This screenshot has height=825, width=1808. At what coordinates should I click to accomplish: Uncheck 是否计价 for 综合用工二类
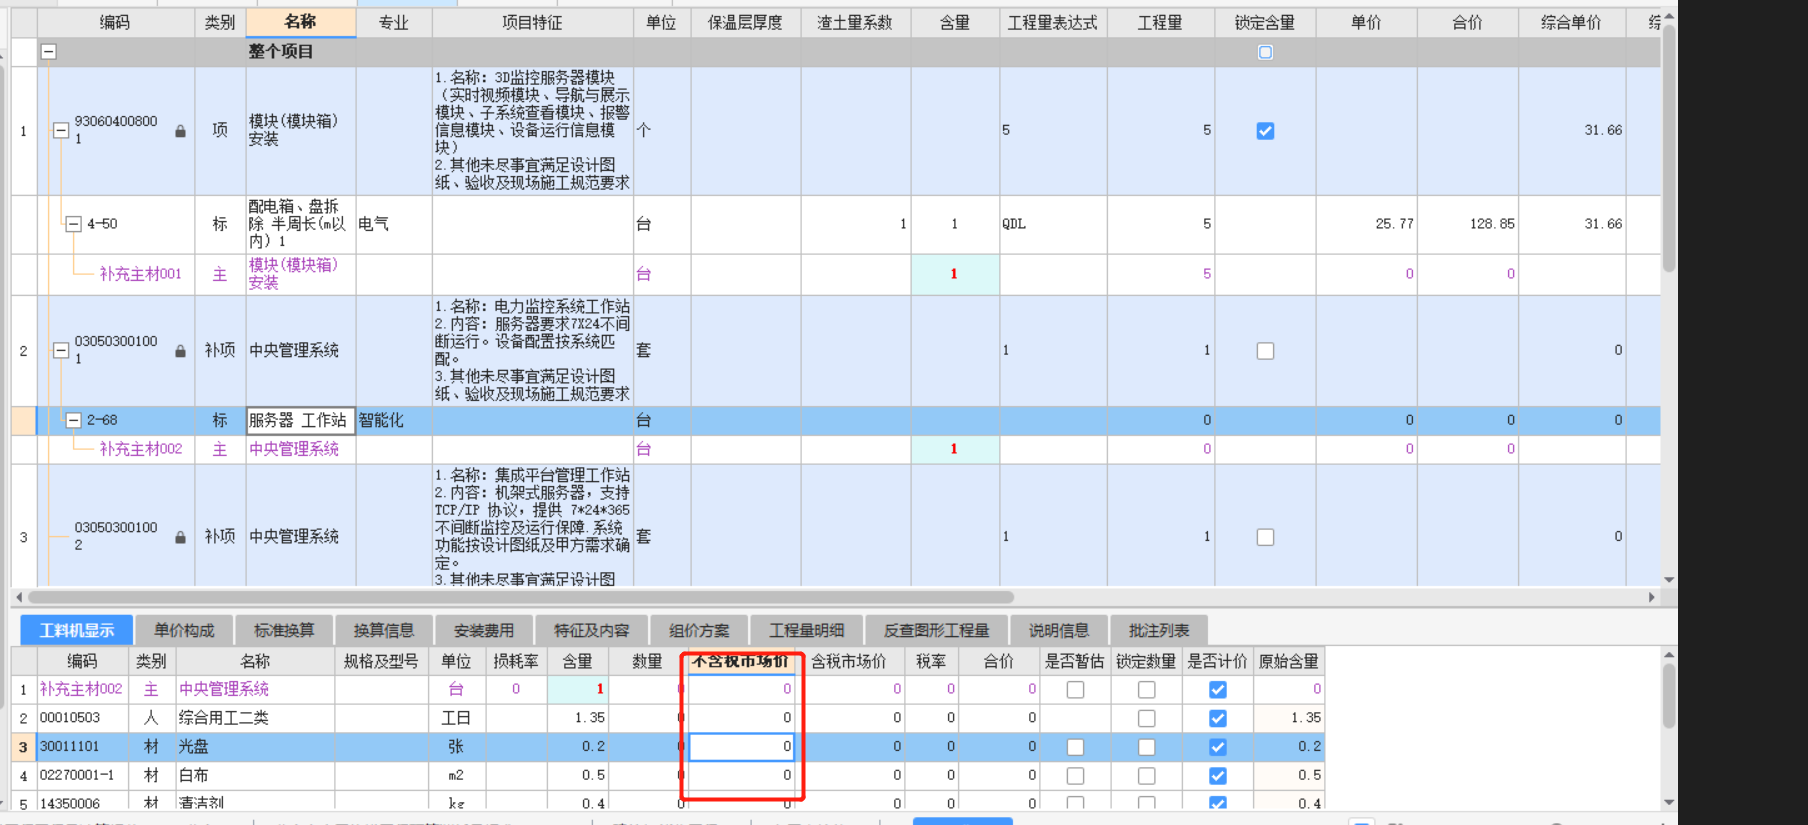(1217, 718)
